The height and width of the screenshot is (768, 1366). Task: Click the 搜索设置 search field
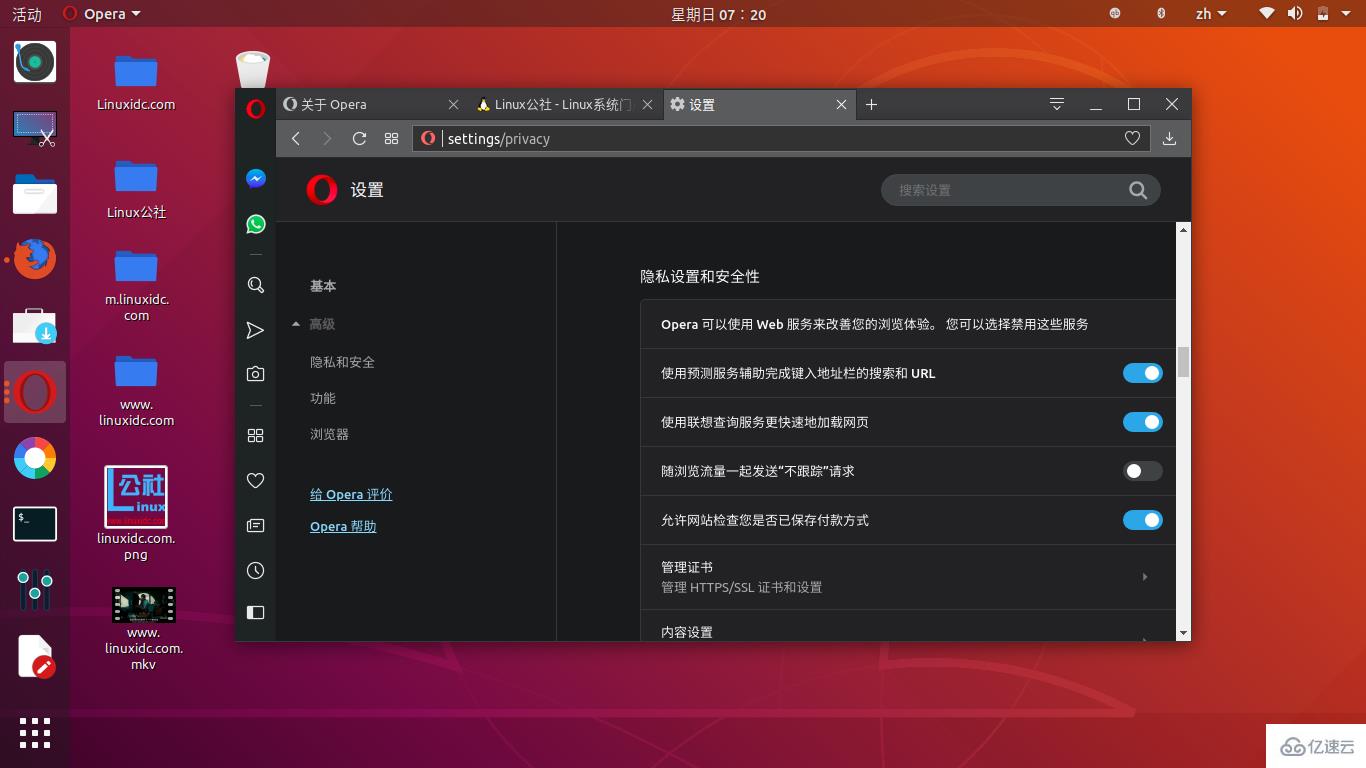pos(1020,190)
